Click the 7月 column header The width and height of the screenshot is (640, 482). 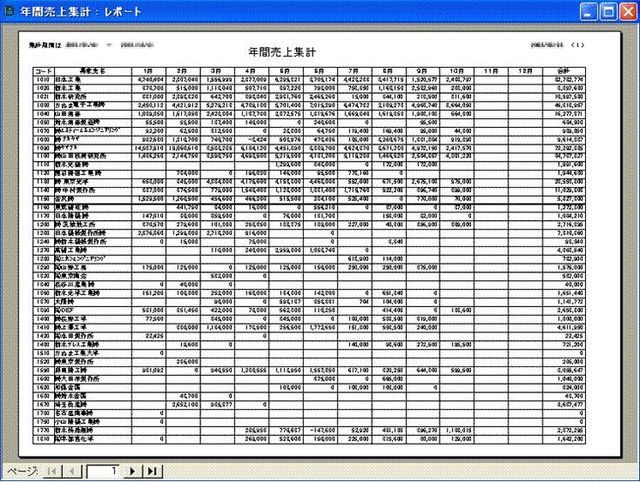tap(354, 71)
